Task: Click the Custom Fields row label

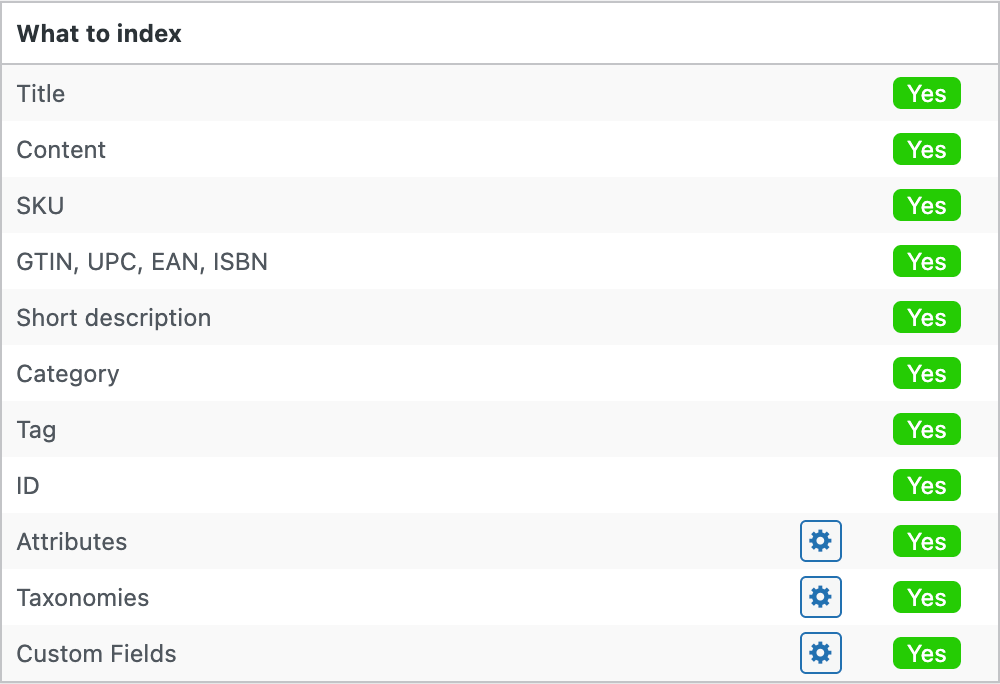Action: (96, 654)
